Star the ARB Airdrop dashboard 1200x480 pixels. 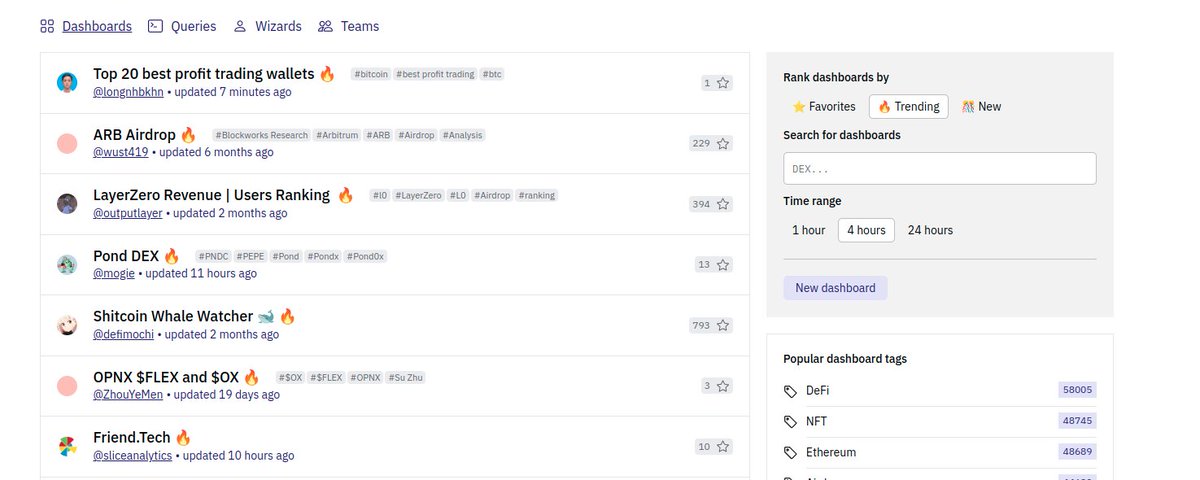click(x=723, y=143)
